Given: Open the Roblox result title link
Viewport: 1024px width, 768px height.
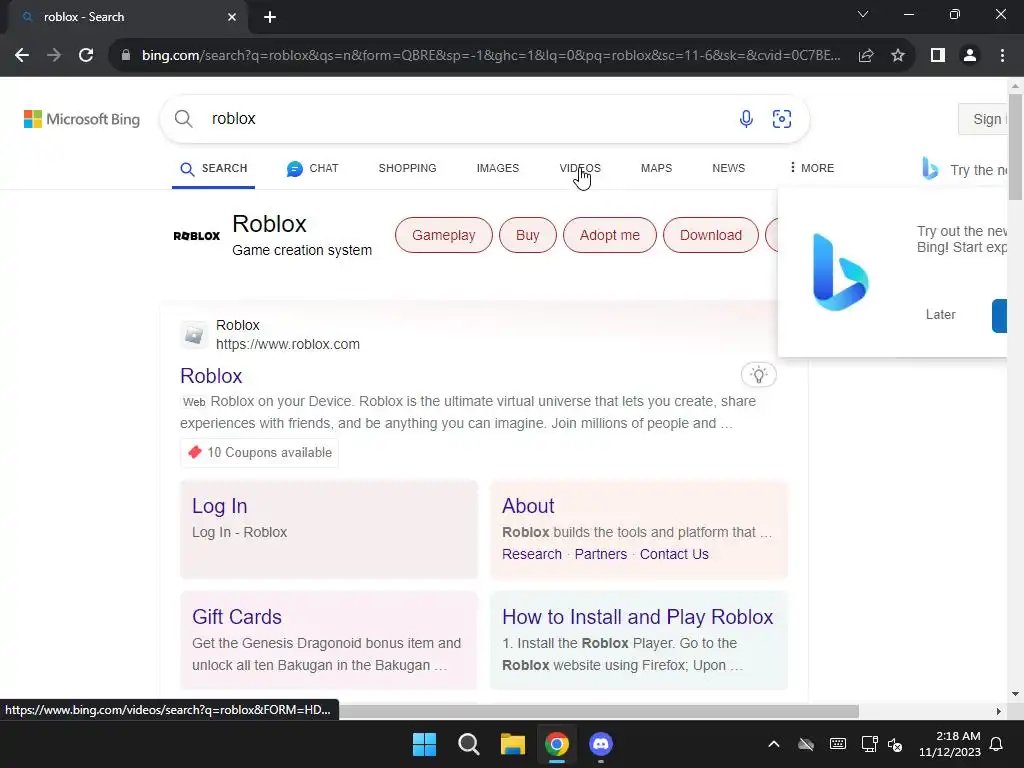Looking at the screenshot, I should (x=211, y=376).
